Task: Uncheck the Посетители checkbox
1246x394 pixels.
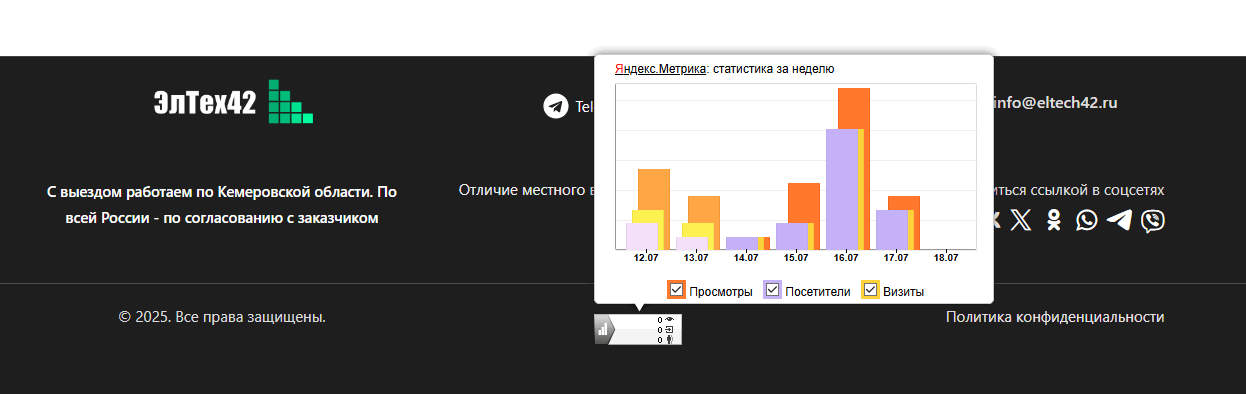Action: point(772,290)
